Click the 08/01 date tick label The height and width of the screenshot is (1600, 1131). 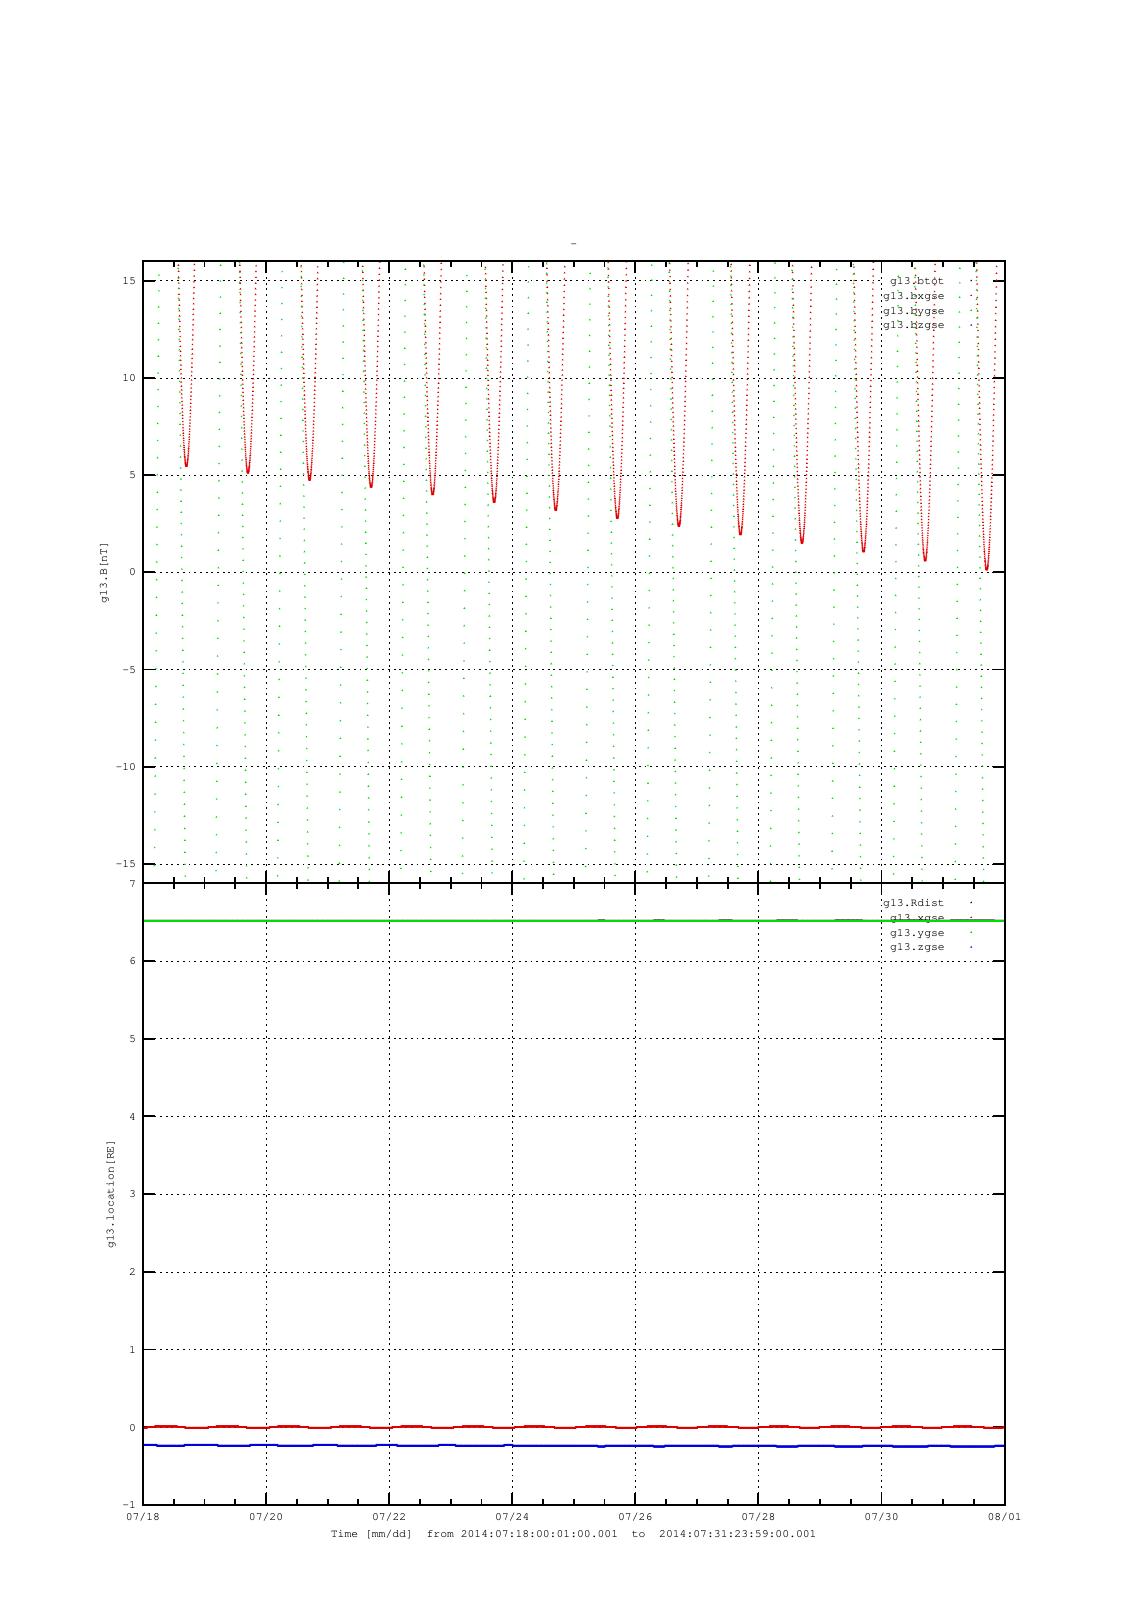[x=1004, y=1517]
